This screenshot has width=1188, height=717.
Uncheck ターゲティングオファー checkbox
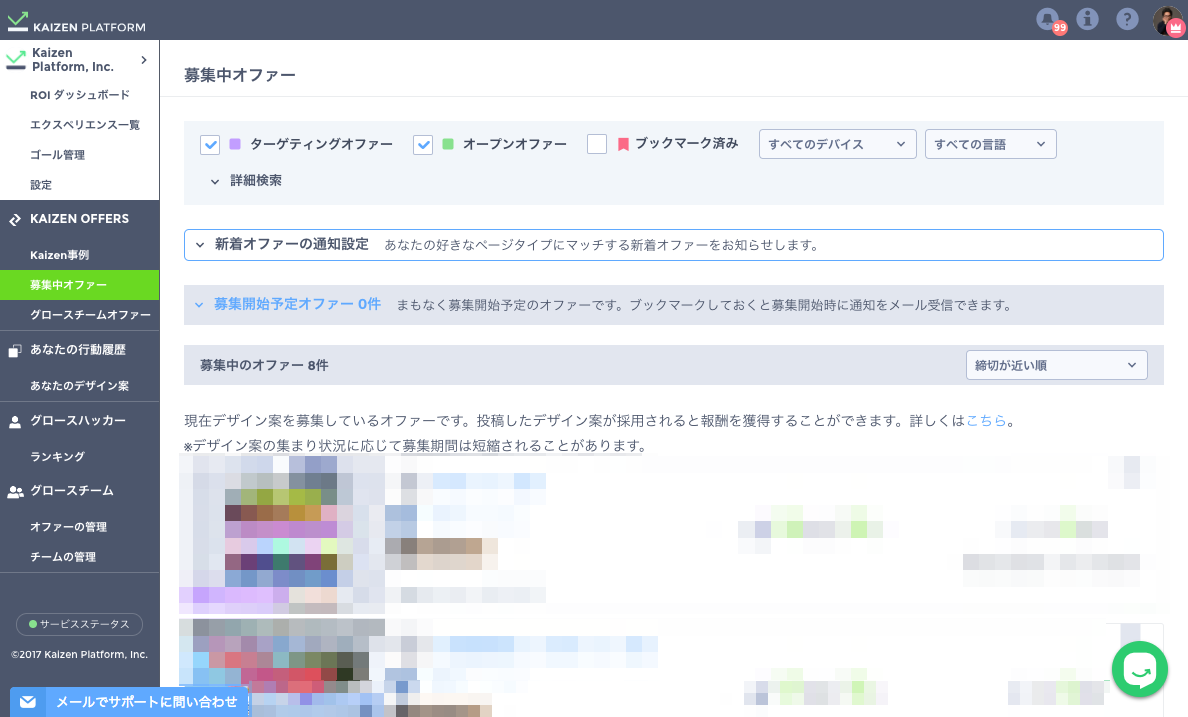click(210, 144)
